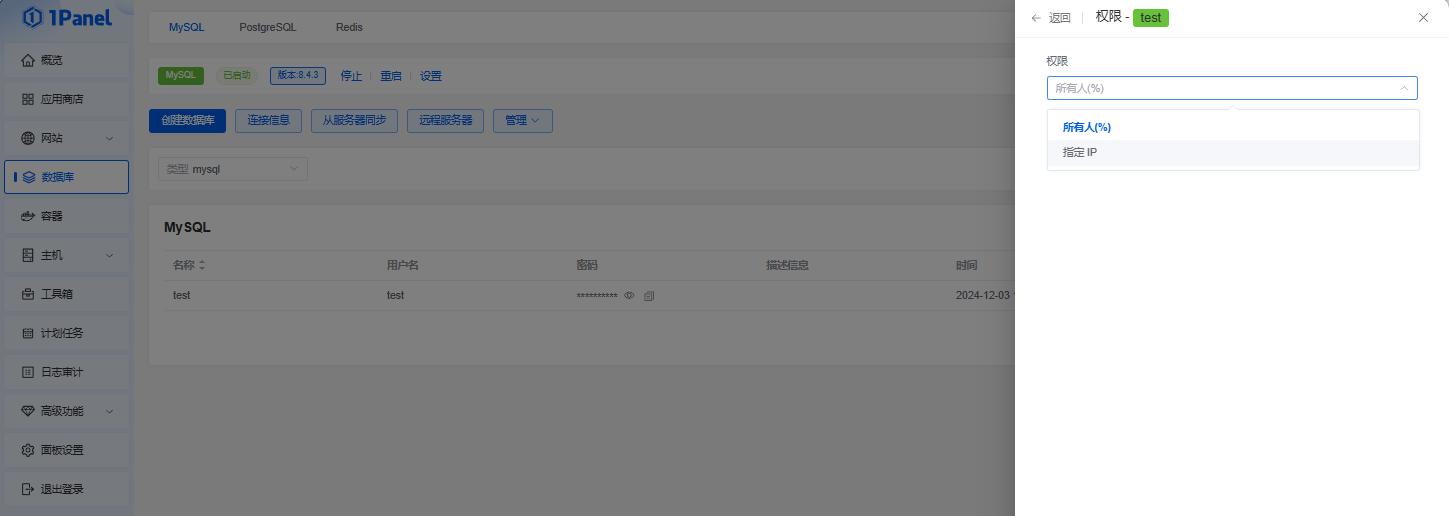Open the 管理 dropdown button
The height and width of the screenshot is (516, 1449).
tap(522, 121)
